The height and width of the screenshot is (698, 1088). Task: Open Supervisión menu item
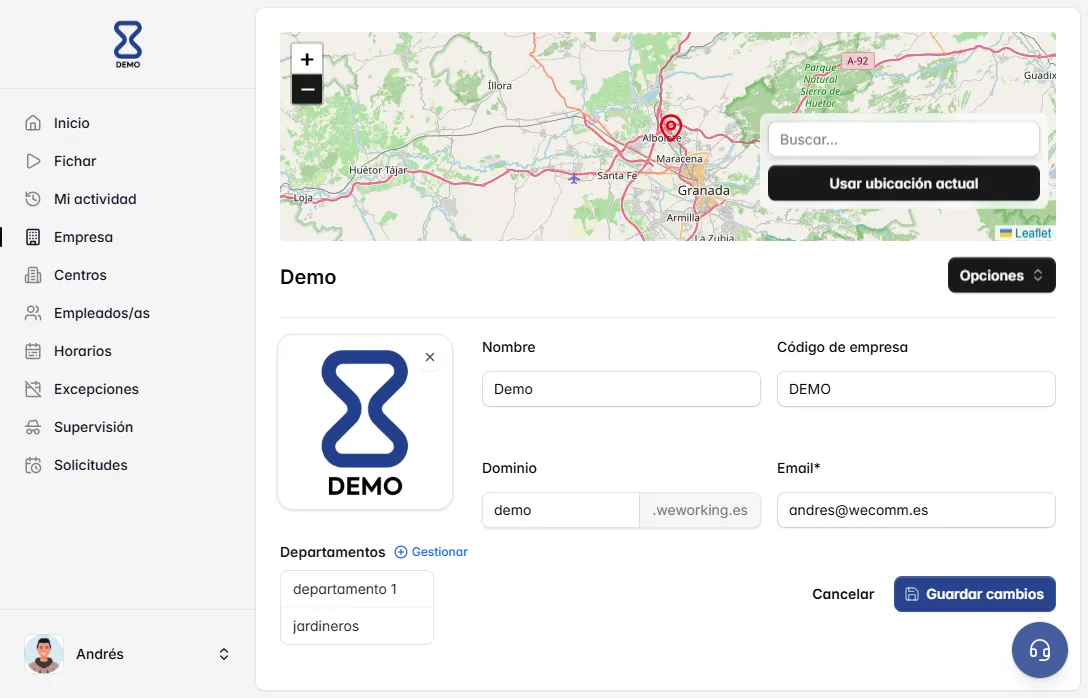(x=94, y=427)
